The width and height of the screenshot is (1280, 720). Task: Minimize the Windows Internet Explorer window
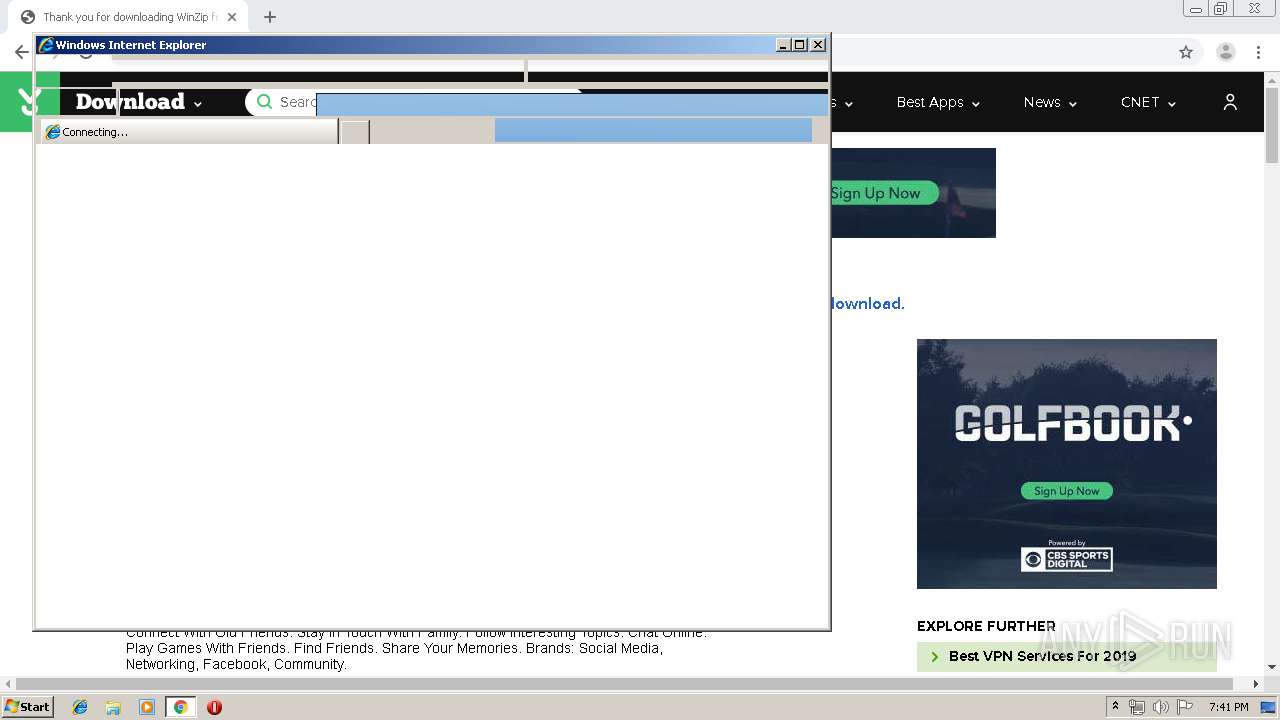click(x=784, y=45)
